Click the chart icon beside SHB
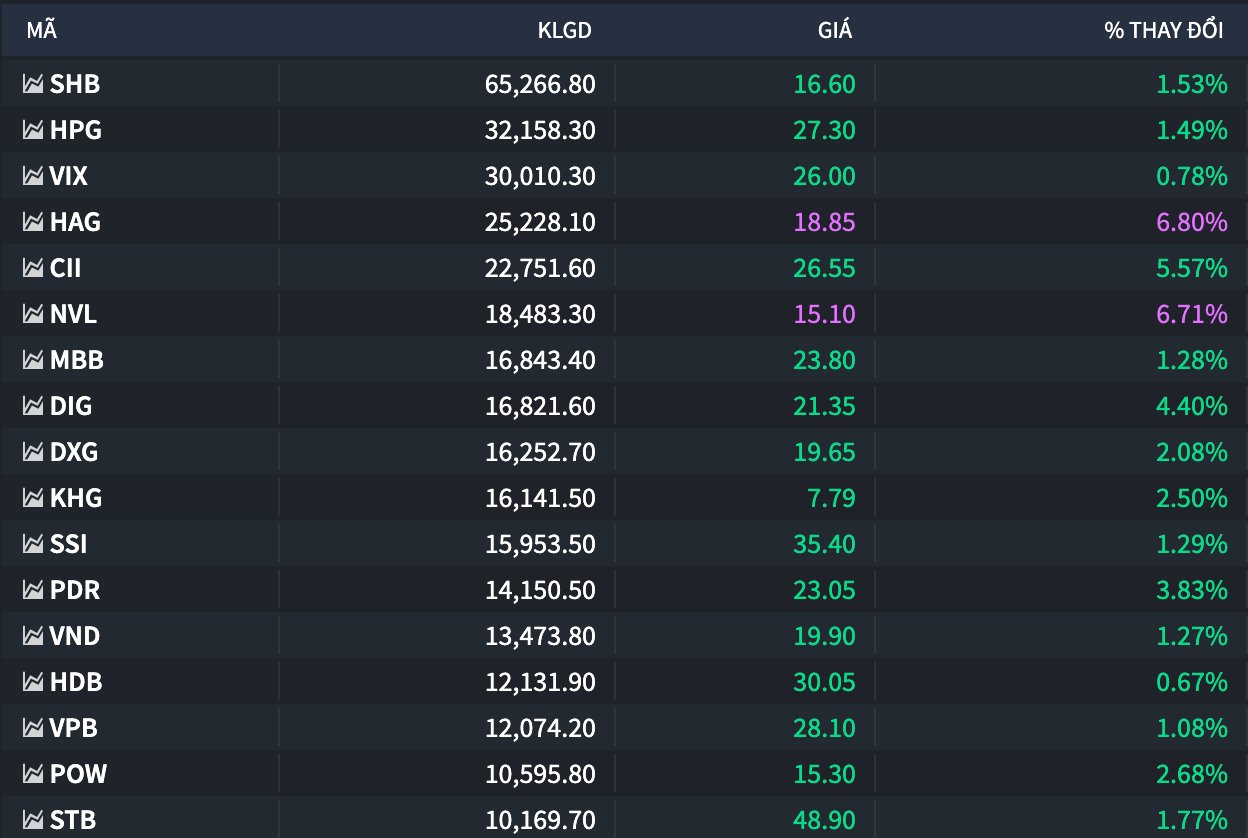 click(33, 84)
